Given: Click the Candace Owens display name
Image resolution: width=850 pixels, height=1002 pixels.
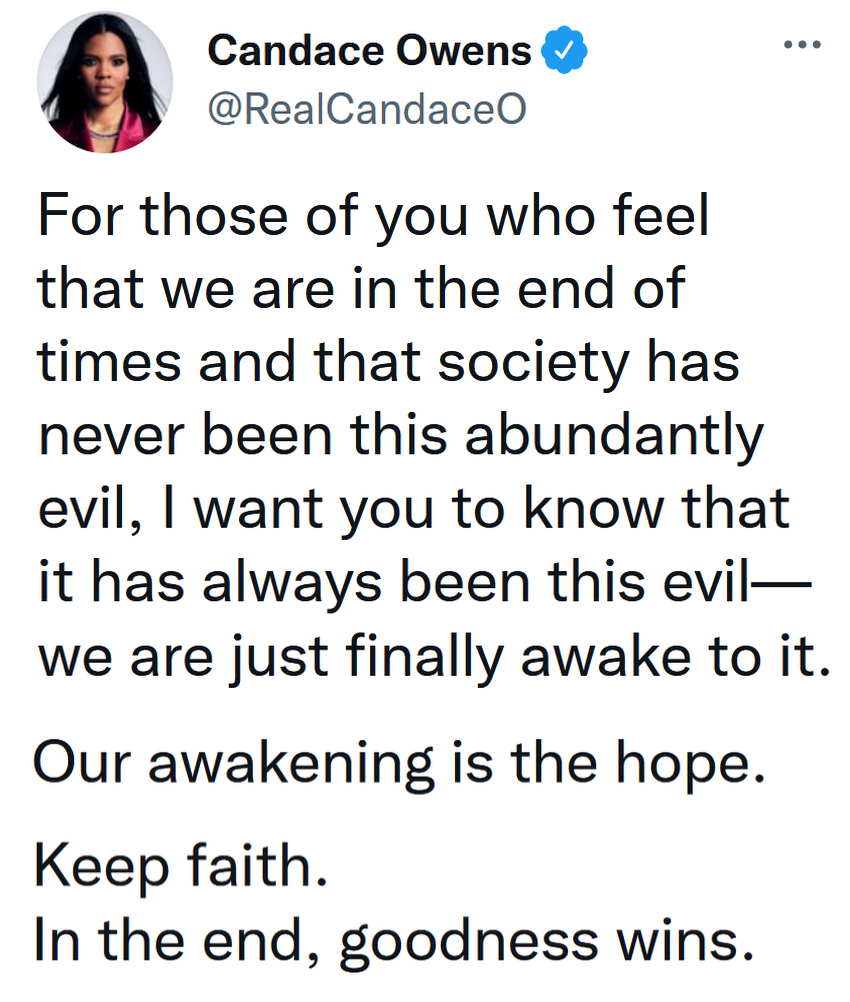Looking at the screenshot, I should pyautogui.click(x=369, y=50).
